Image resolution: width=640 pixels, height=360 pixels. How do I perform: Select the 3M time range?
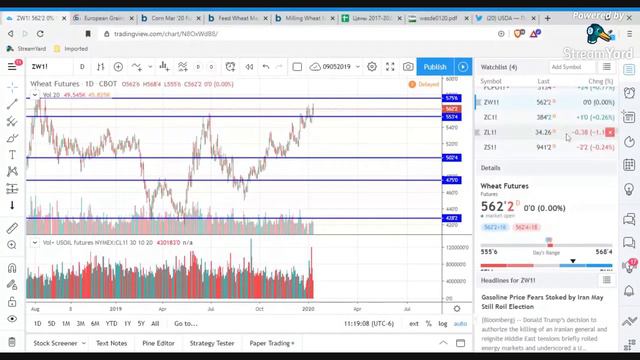80,324
